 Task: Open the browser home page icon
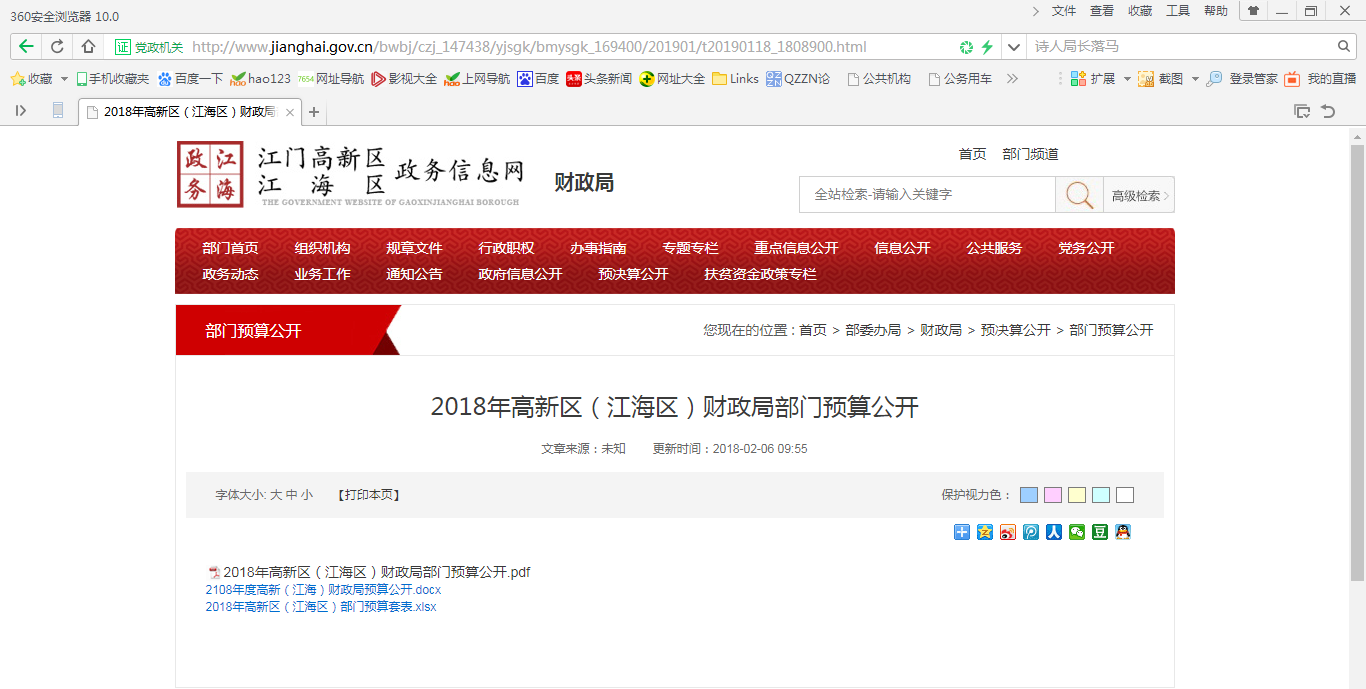click(88, 46)
